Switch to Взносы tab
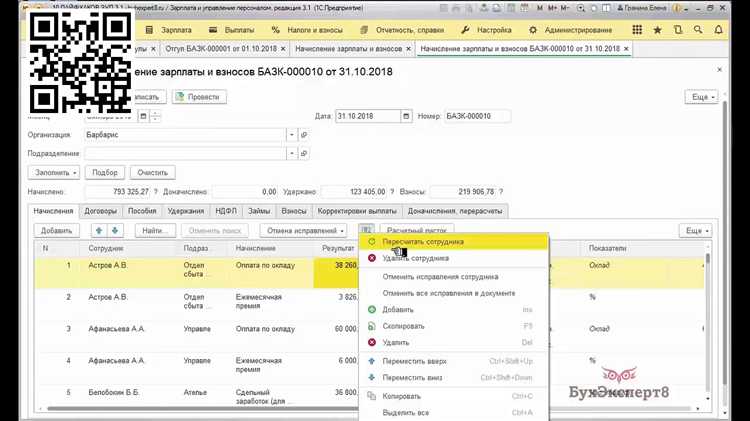Image resolution: width=750 pixels, height=421 pixels. click(x=294, y=211)
